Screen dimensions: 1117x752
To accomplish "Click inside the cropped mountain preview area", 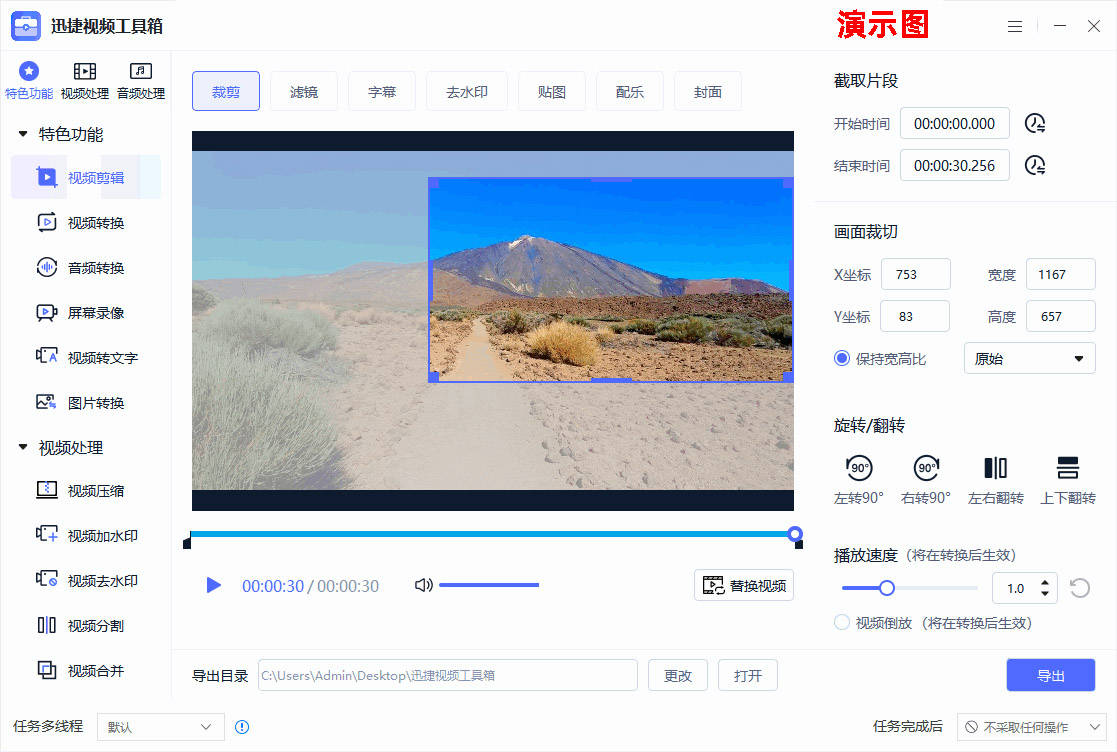I will (611, 280).
